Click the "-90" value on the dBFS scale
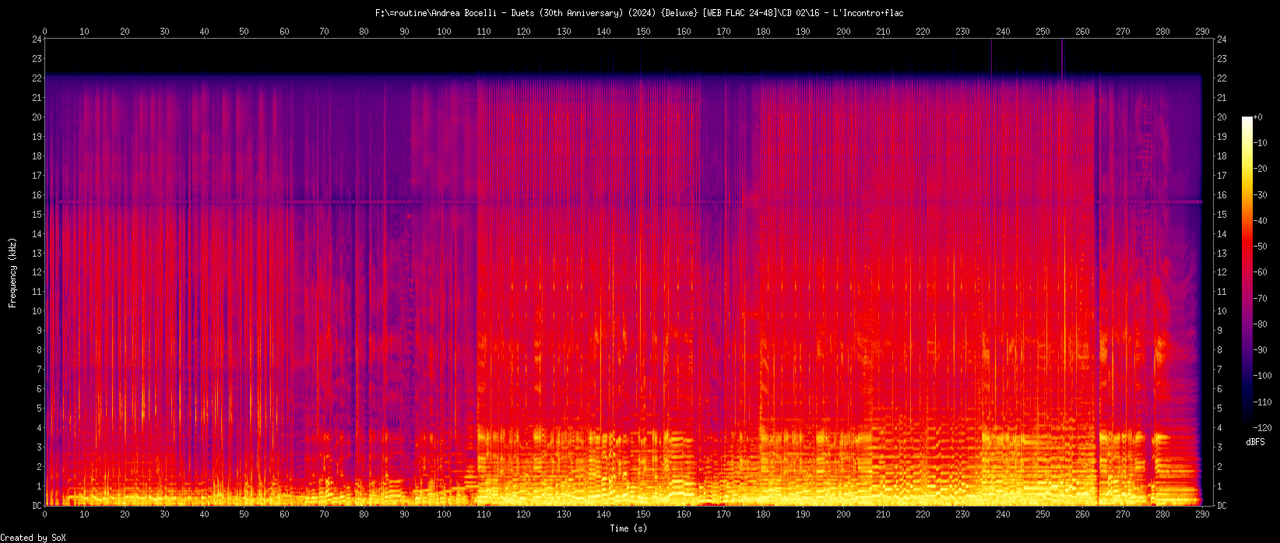The height and width of the screenshot is (543, 1280). (1263, 350)
